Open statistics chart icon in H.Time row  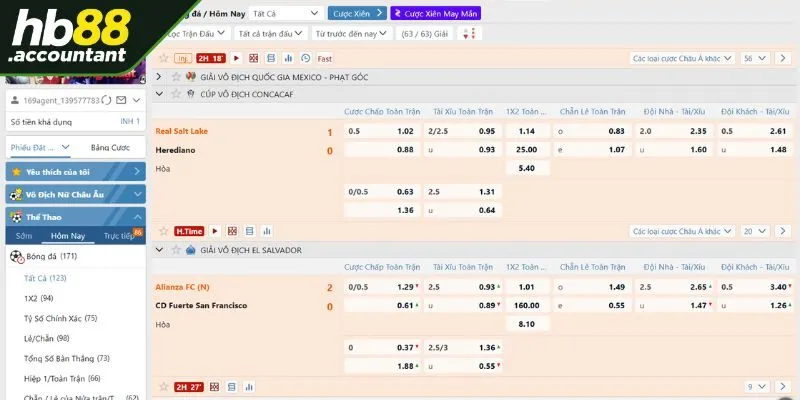(x=267, y=231)
